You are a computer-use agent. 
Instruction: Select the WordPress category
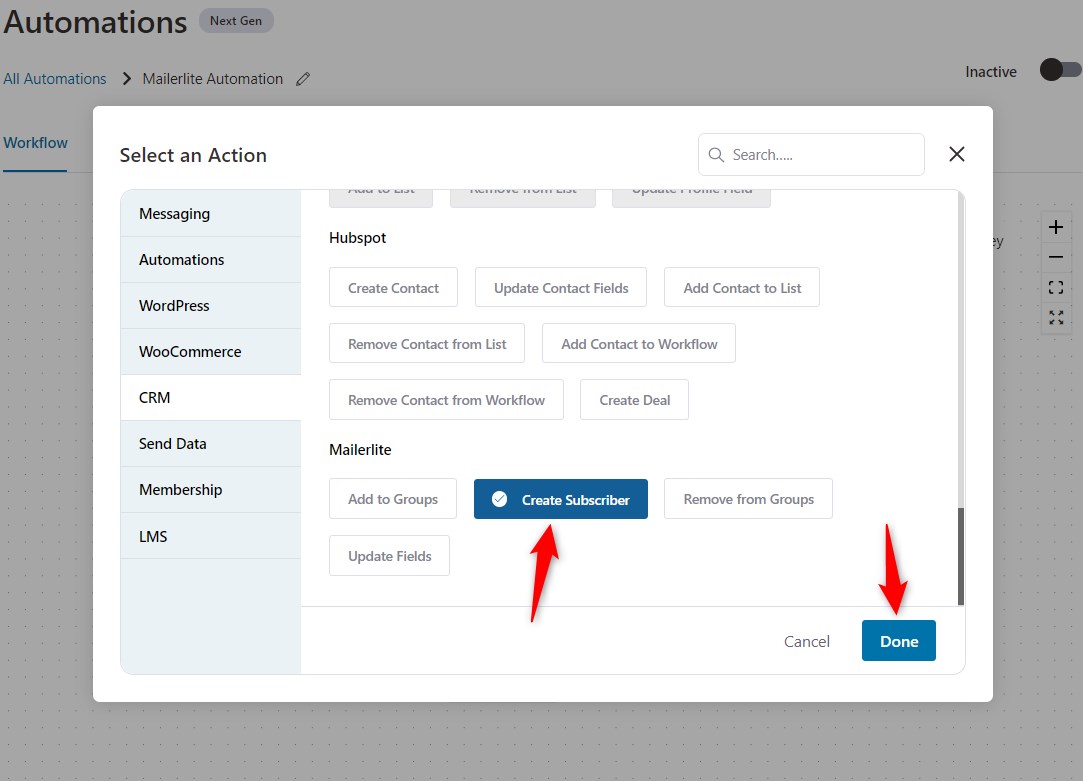[x=211, y=306]
